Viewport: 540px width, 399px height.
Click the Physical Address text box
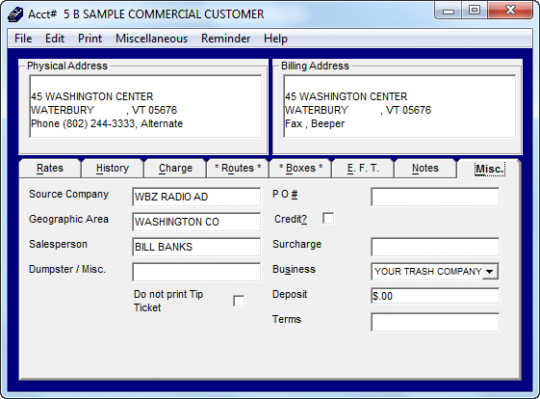click(146, 106)
